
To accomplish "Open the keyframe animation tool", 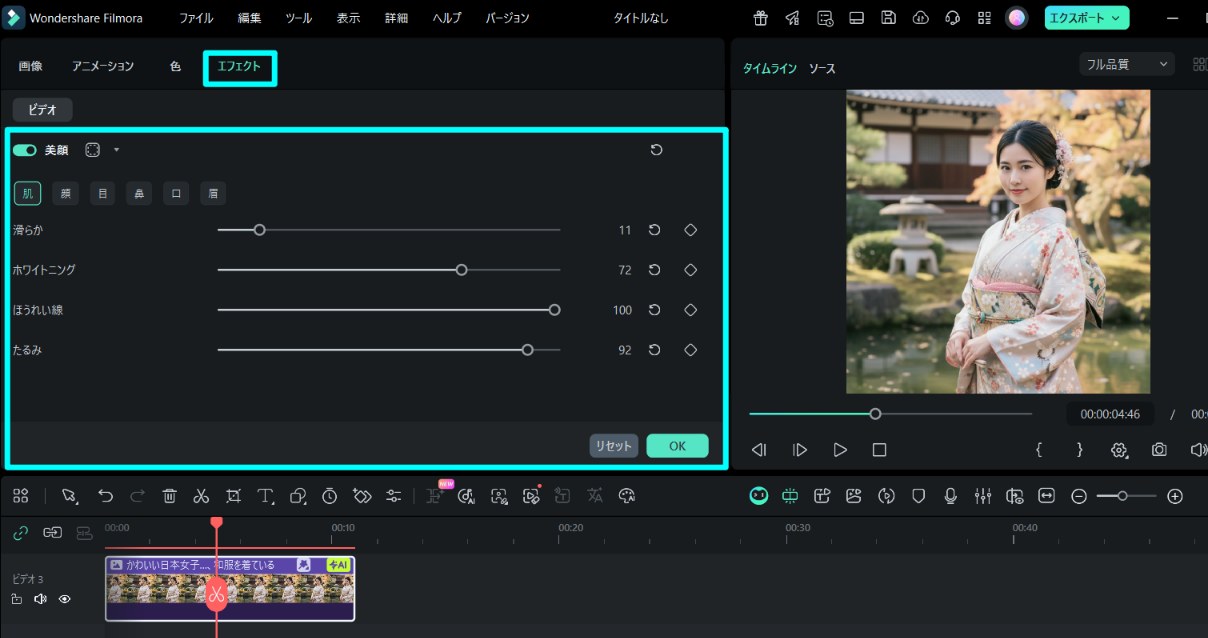I will coord(361,495).
